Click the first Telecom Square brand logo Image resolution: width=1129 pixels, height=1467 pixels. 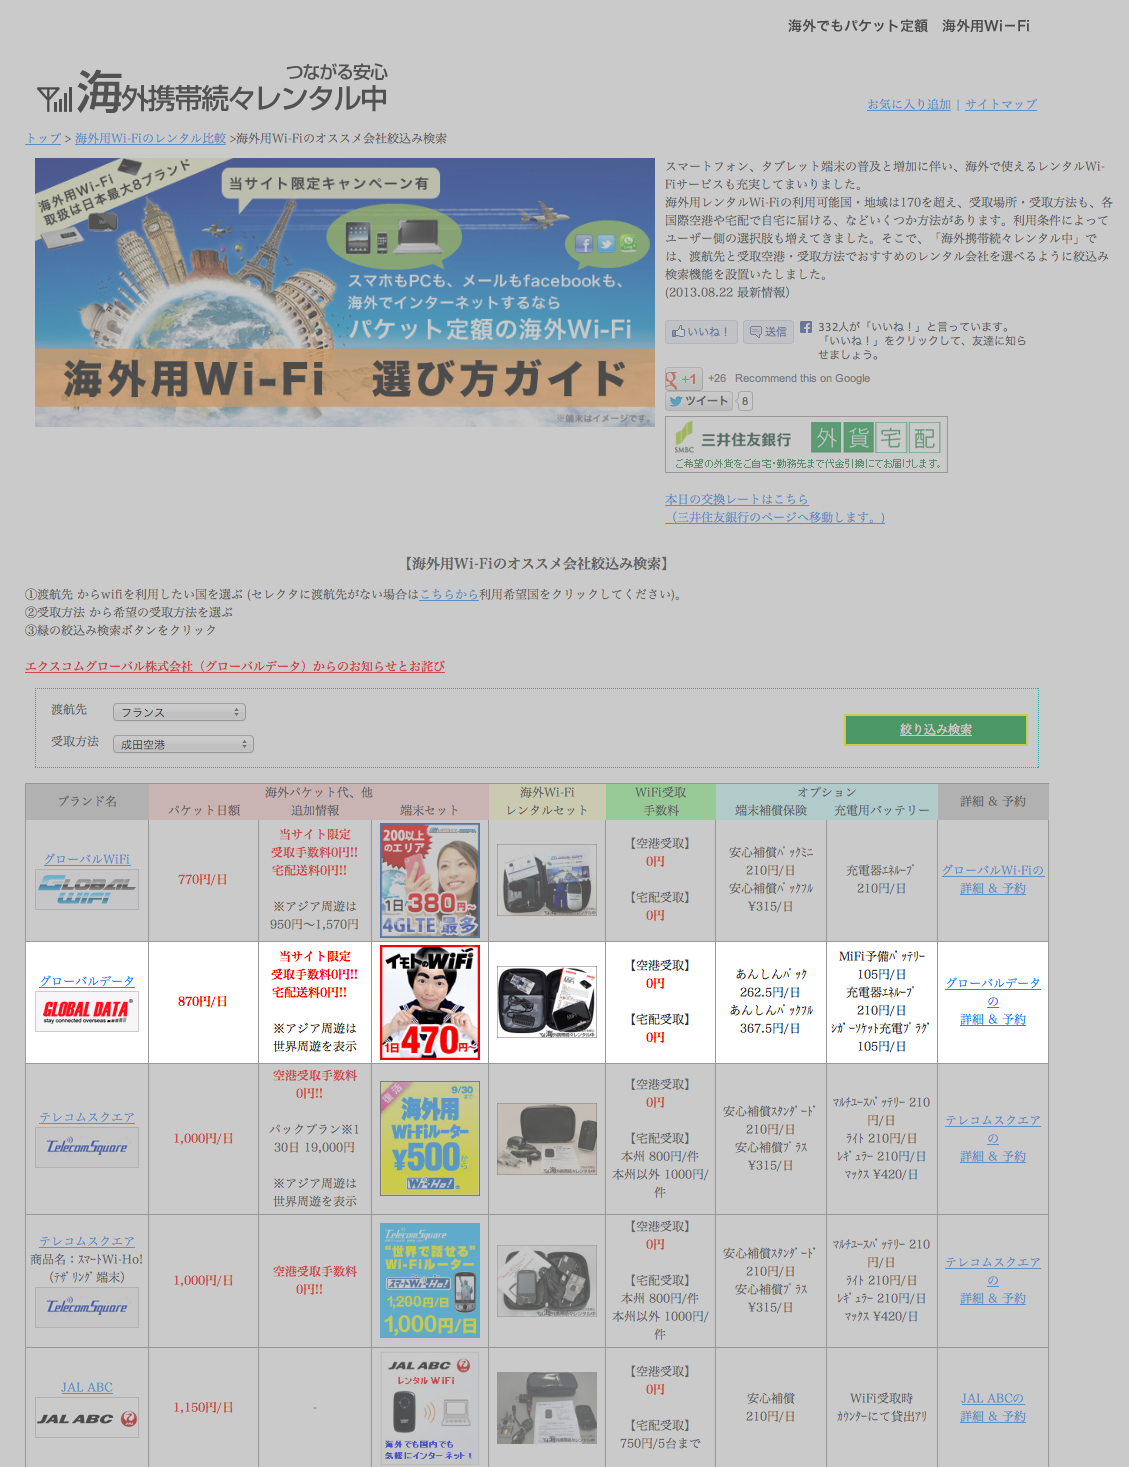(87, 1147)
